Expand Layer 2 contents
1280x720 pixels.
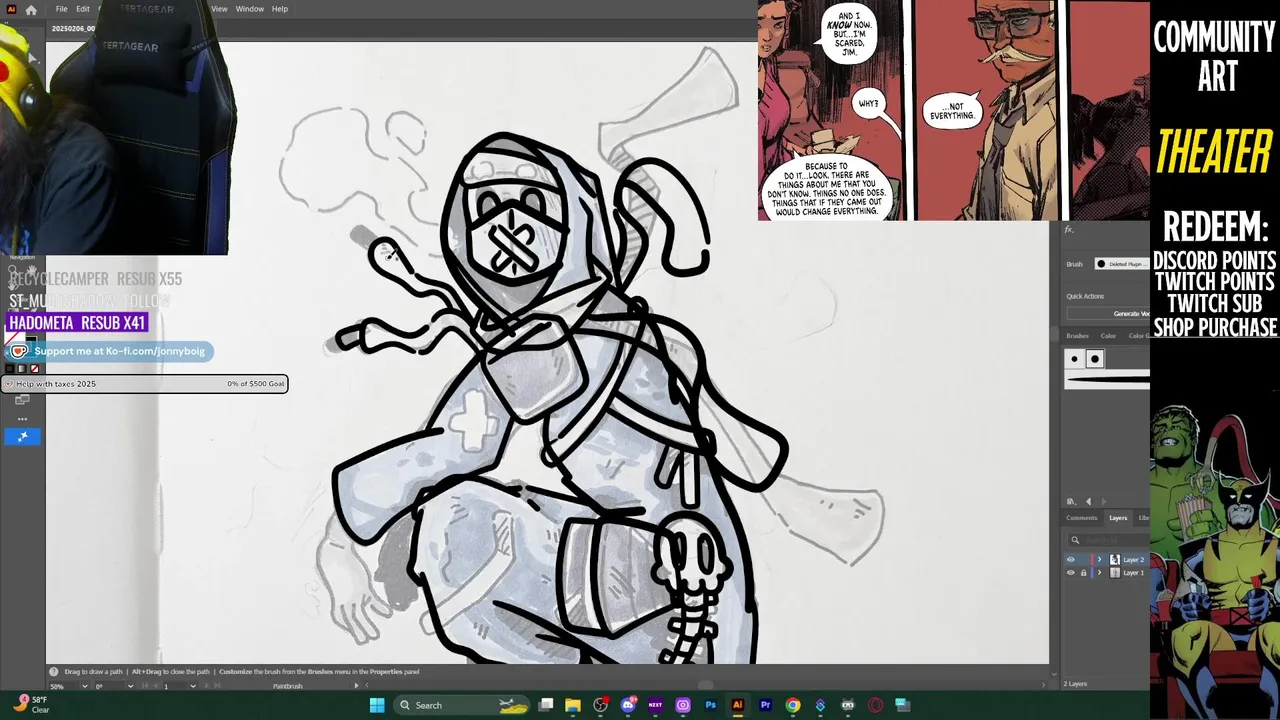coord(1099,560)
